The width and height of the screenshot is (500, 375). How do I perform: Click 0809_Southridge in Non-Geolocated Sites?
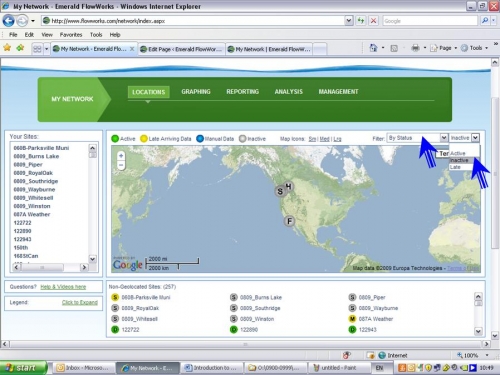(260, 308)
